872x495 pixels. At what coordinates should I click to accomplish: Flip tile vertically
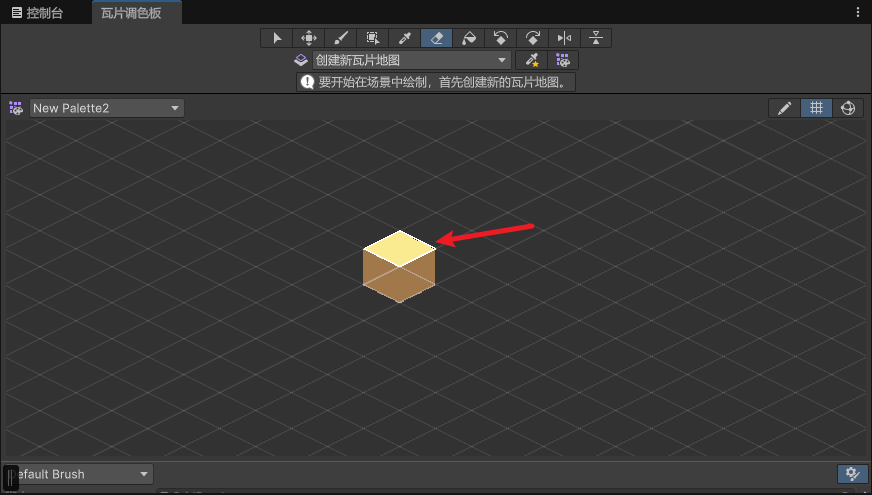point(596,38)
